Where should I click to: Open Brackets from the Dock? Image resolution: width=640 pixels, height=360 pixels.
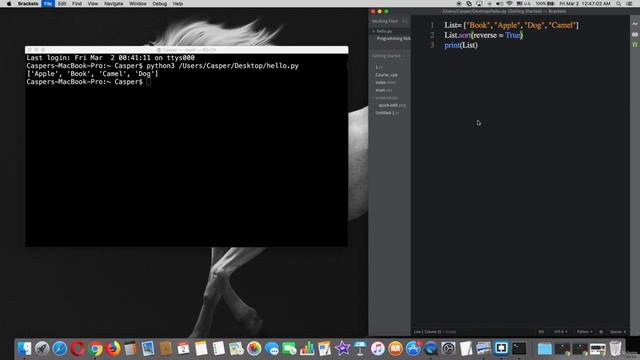coord(501,349)
